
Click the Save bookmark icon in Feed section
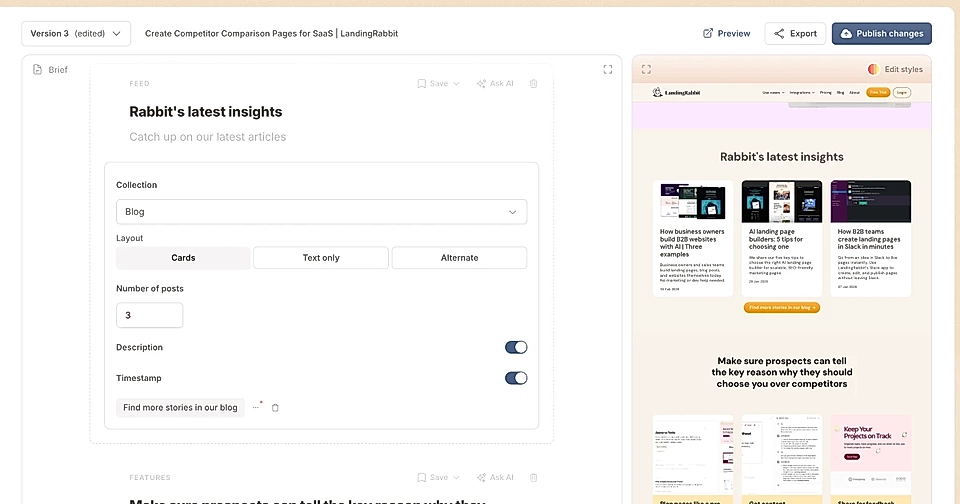click(421, 84)
